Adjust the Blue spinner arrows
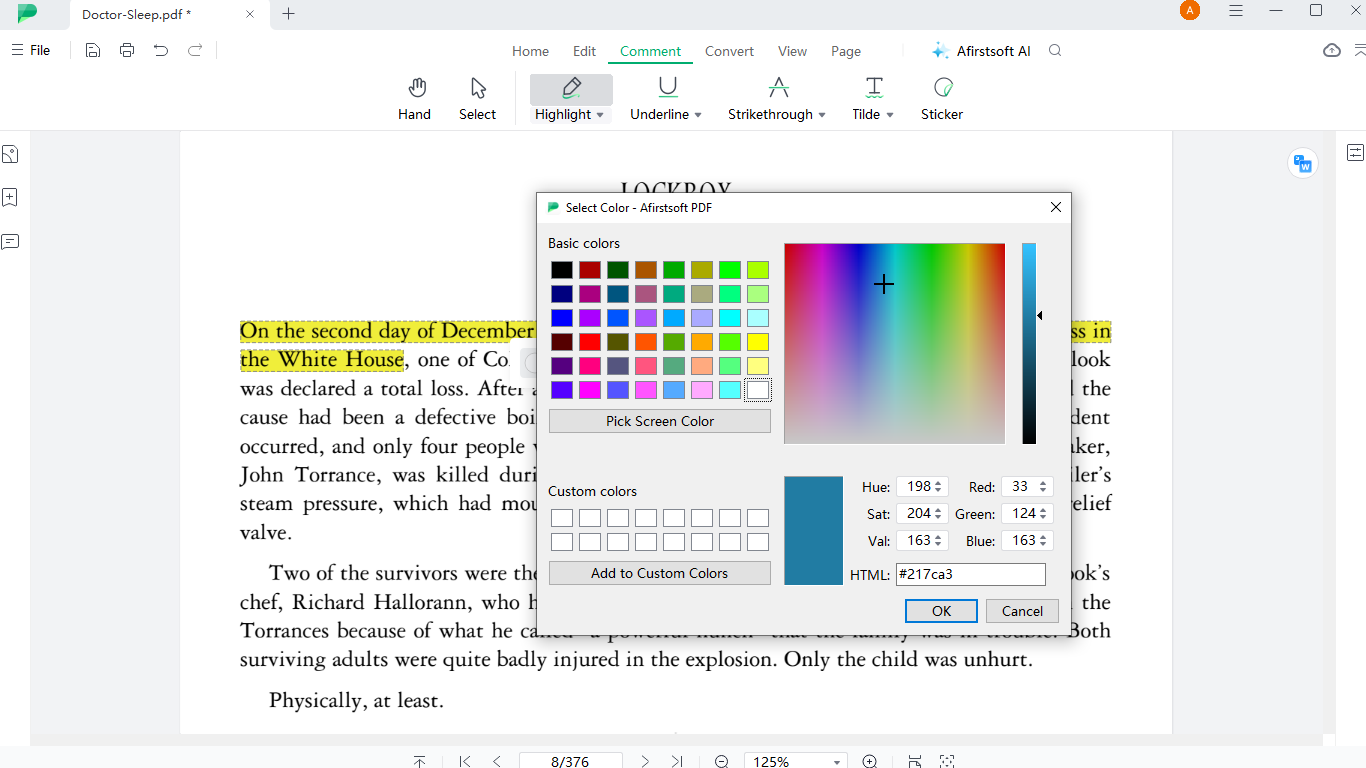Viewport: 1366px width, 768px height. click(x=1043, y=541)
